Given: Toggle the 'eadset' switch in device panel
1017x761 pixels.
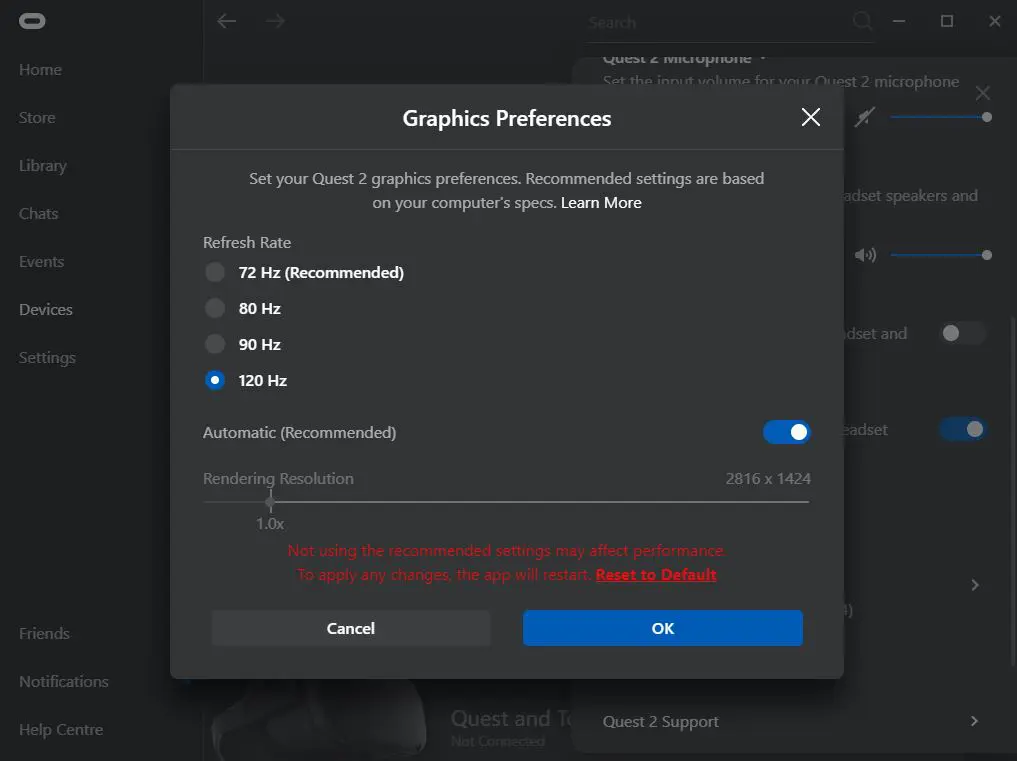Looking at the screenshot, I should point(963,429).
